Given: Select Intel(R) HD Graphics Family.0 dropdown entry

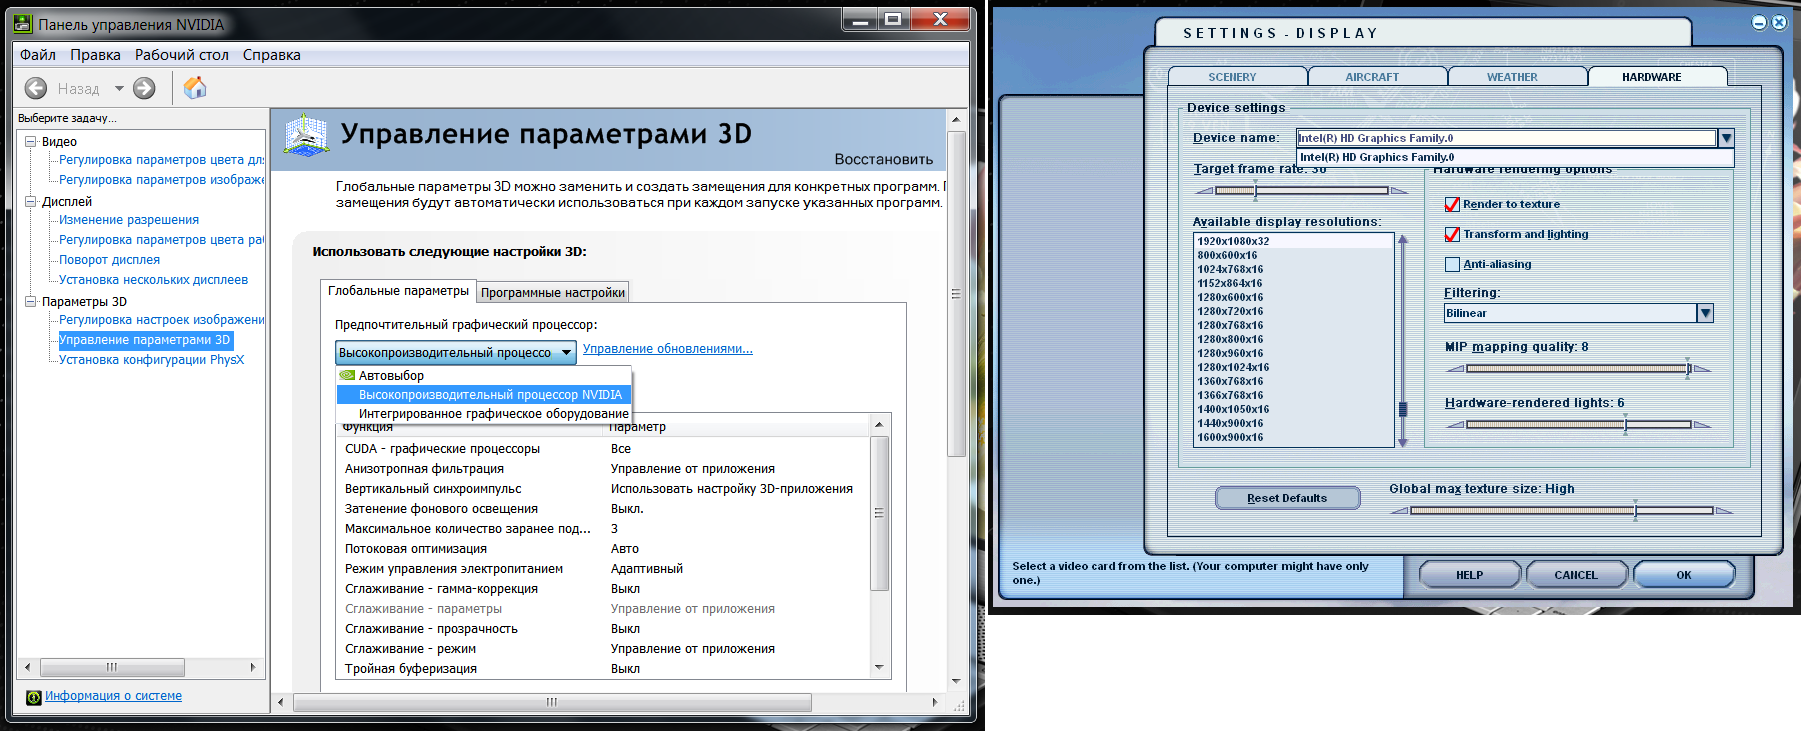Looking at the screenshot, I should 1514,157.
